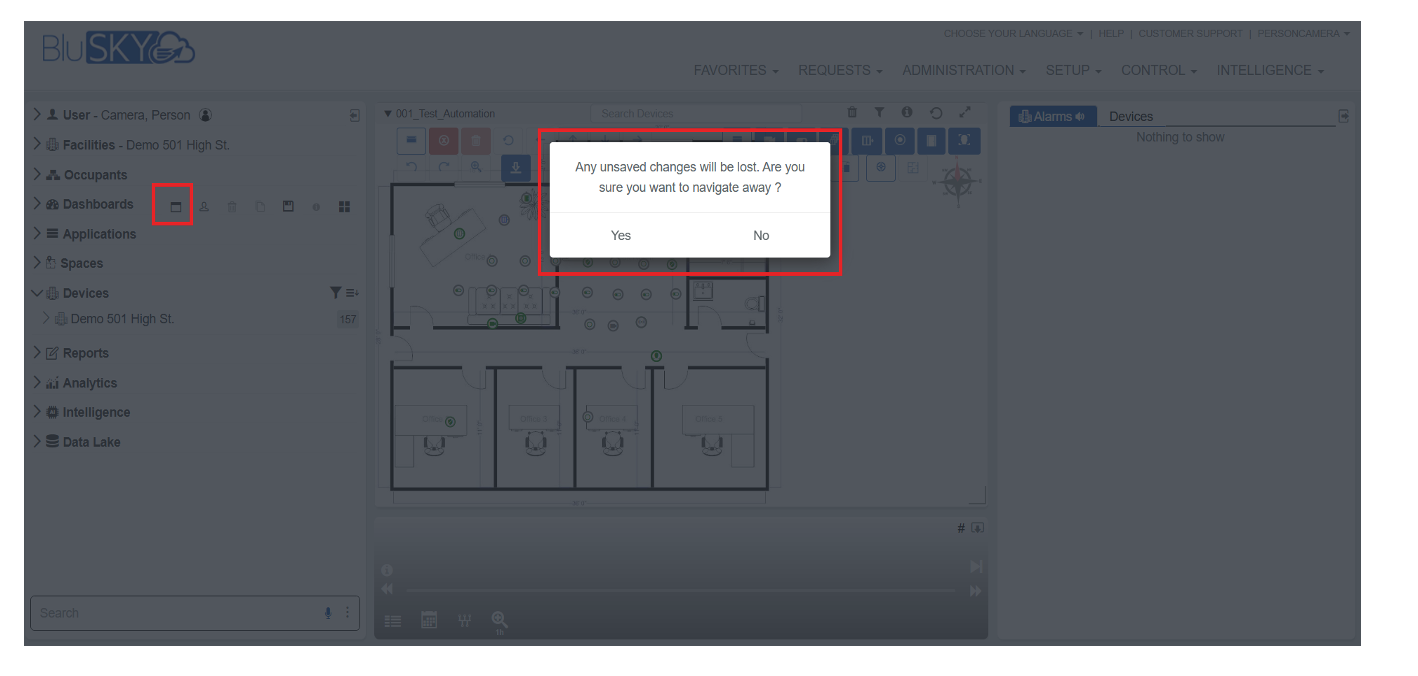Expand Demo 501 High St. device node
1418x676 pixels.
point(46,319)
